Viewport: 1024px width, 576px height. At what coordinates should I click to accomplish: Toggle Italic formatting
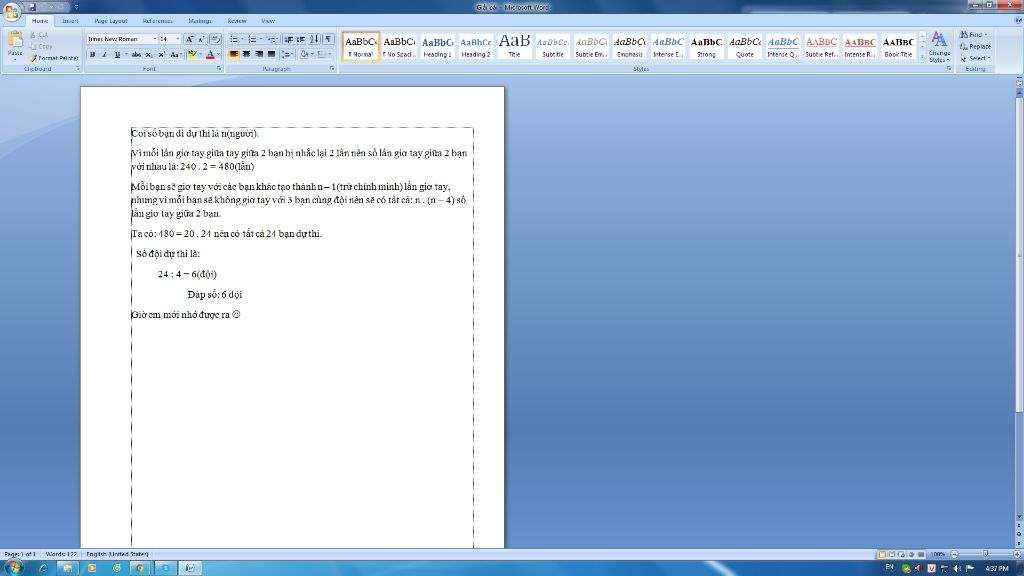point(104,55)
